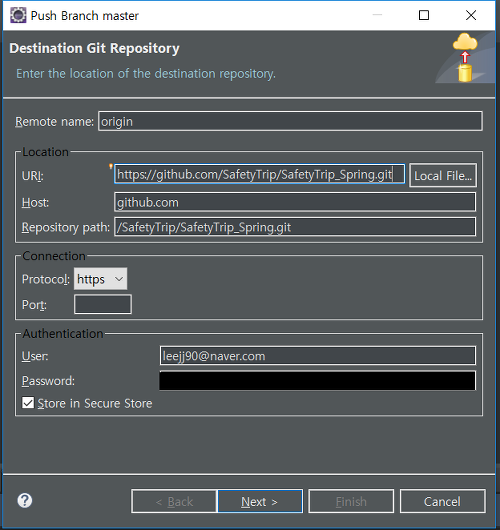This screenshot has height=530, width=500.
Task: Open the Protocol https dropdown
Action: point(100,279)
